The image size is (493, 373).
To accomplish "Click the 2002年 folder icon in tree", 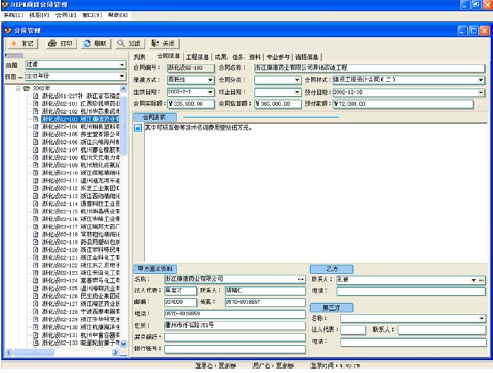I will [x=26, y=88].
